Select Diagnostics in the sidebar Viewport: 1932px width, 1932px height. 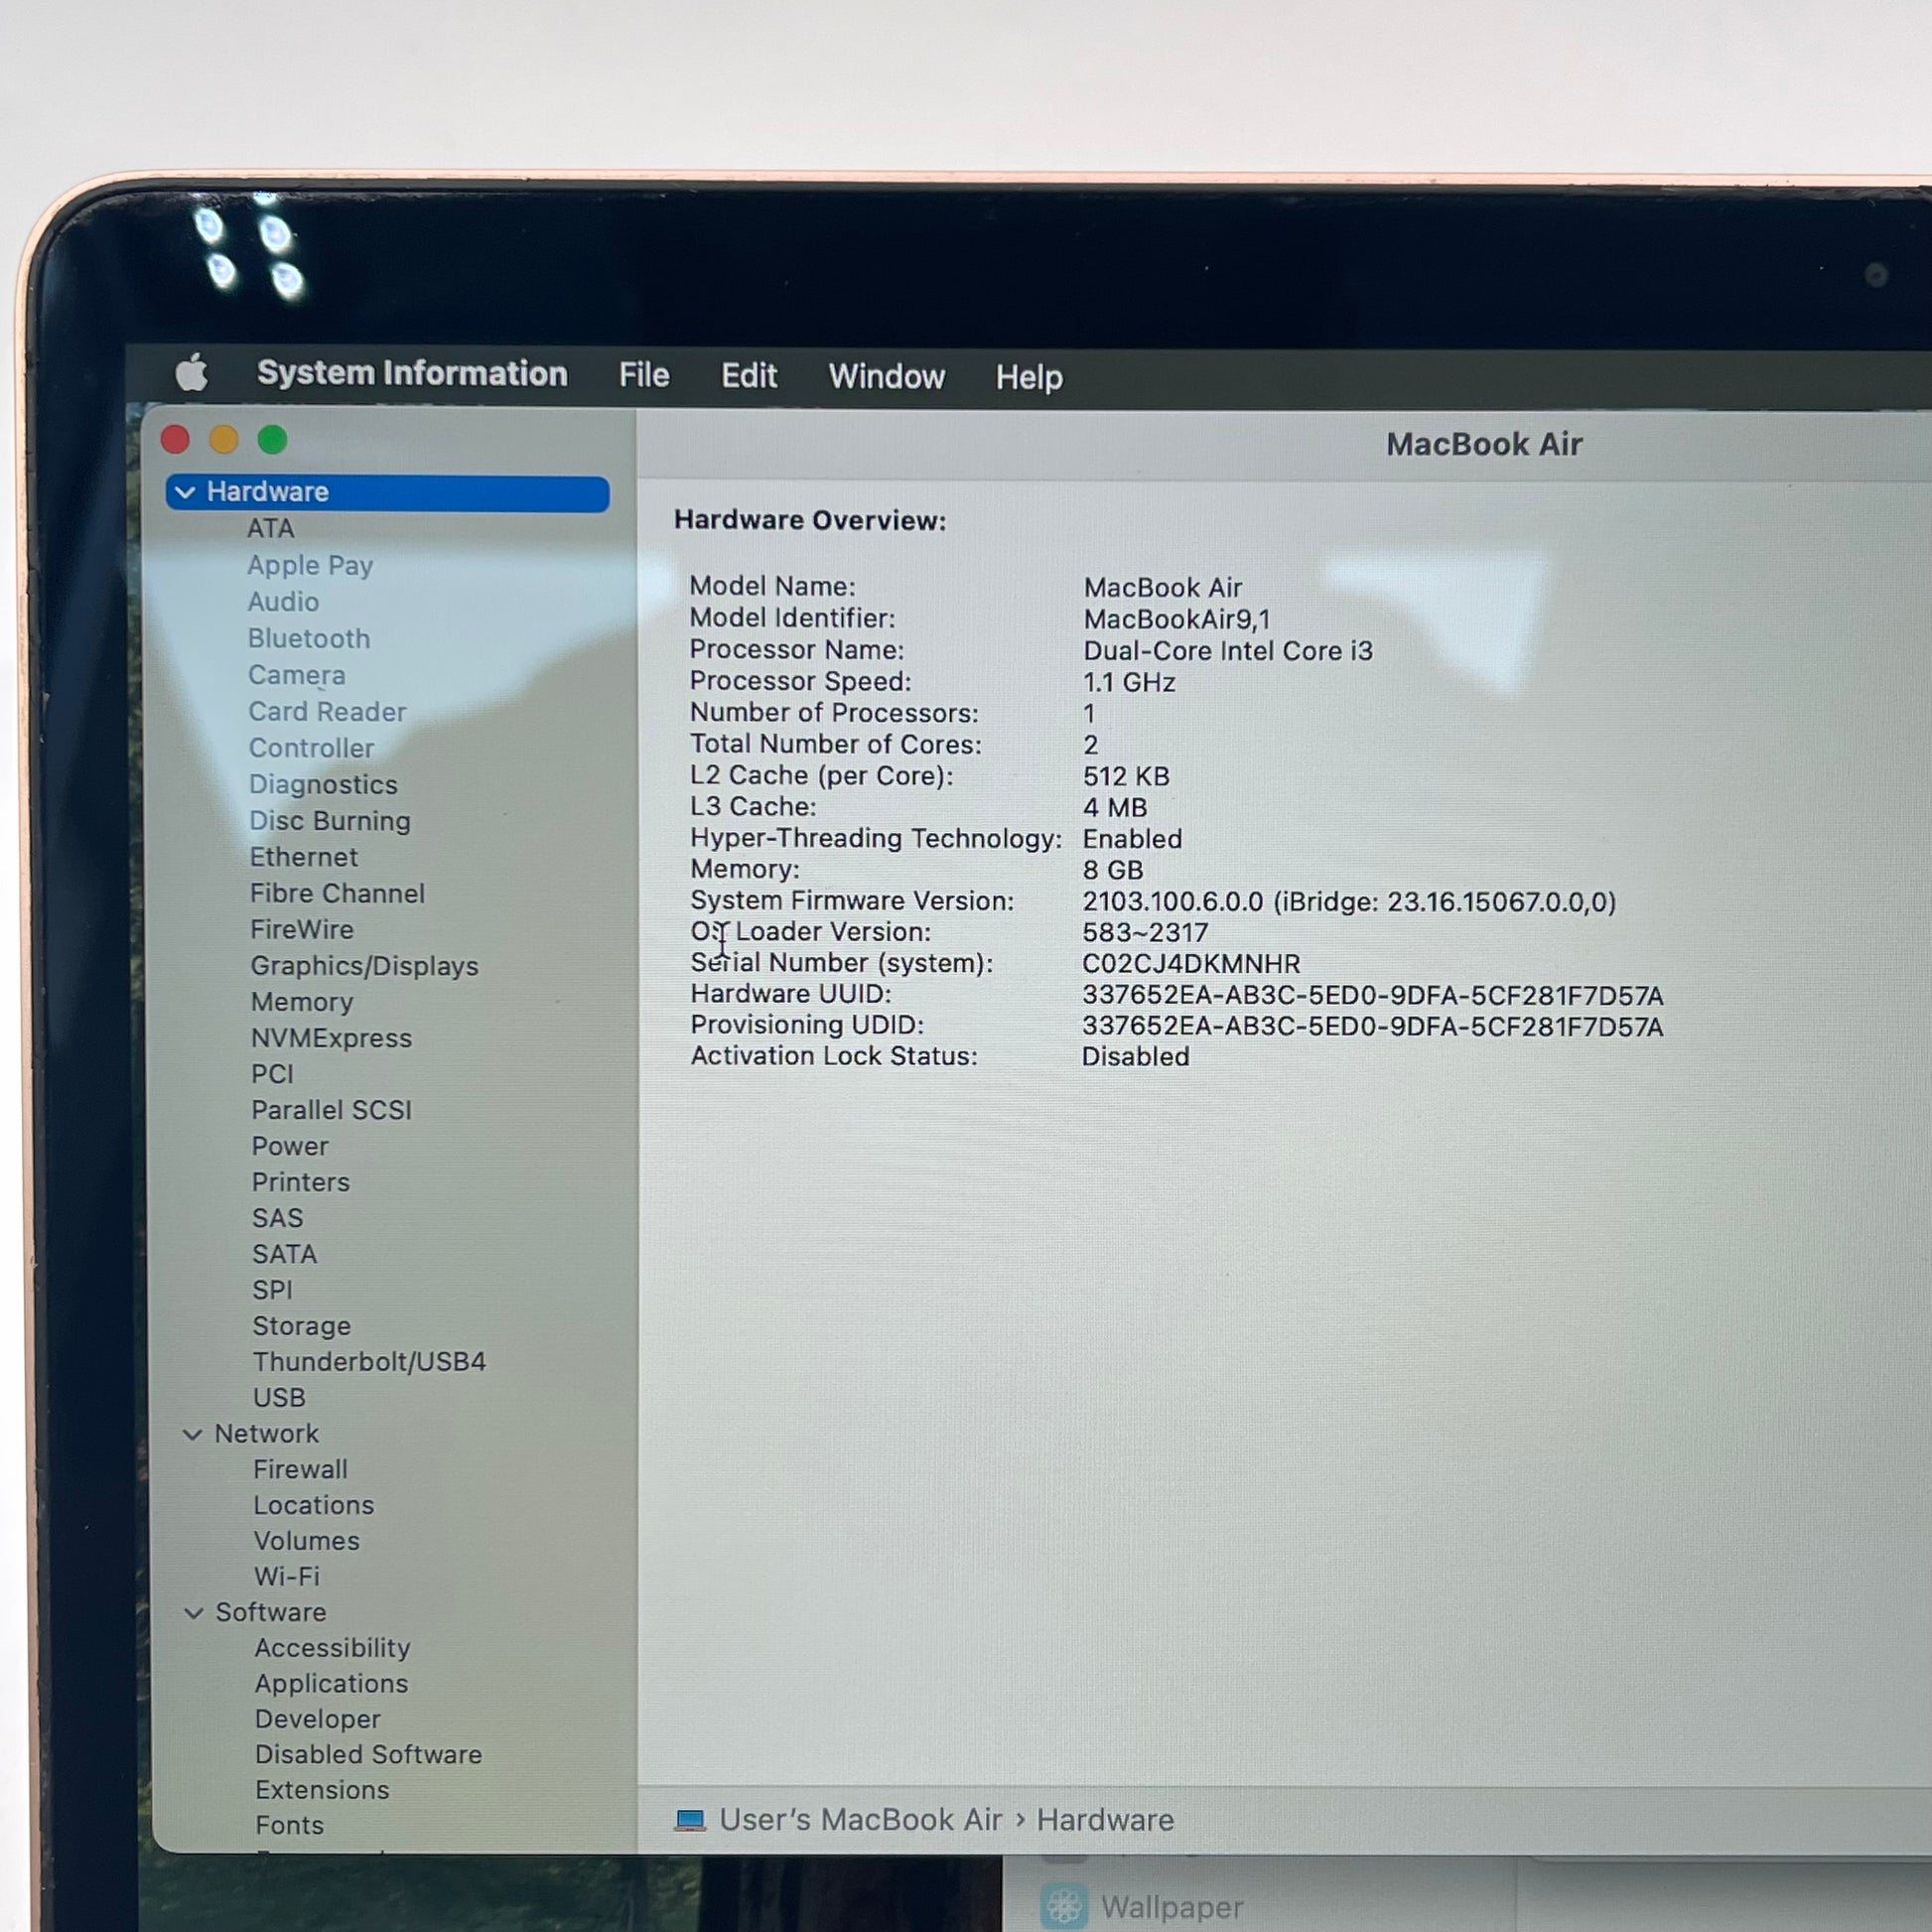coord(323,785)
